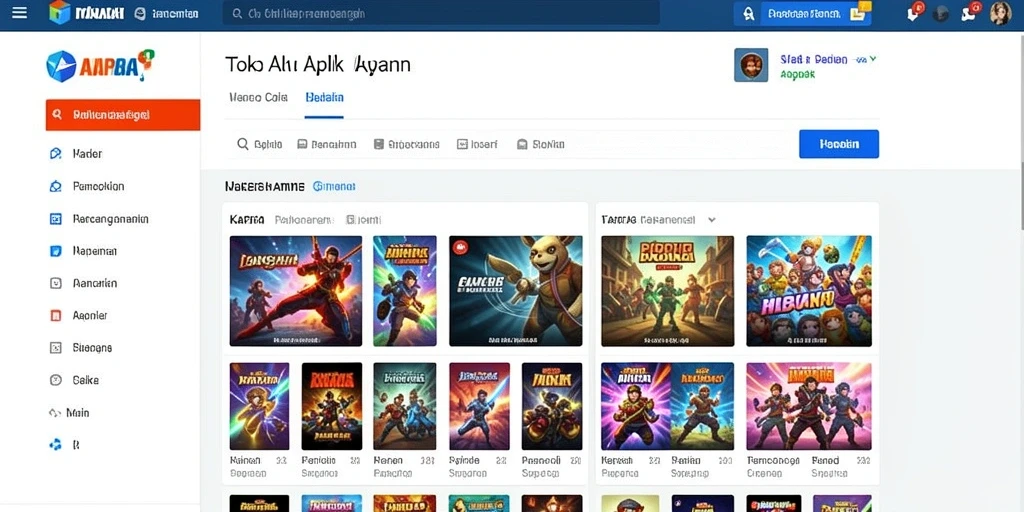Click the store profile avatar thumbnail
The image size is (1024, 512).
point(751,65)
